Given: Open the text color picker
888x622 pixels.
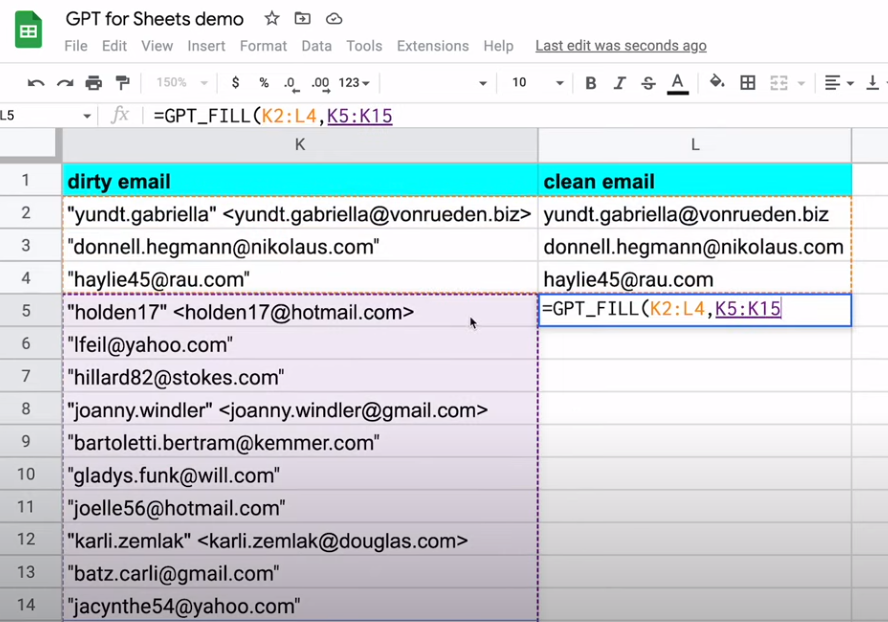Looking at the screenshot, I should pyautogui.click(x=677, y=84).
